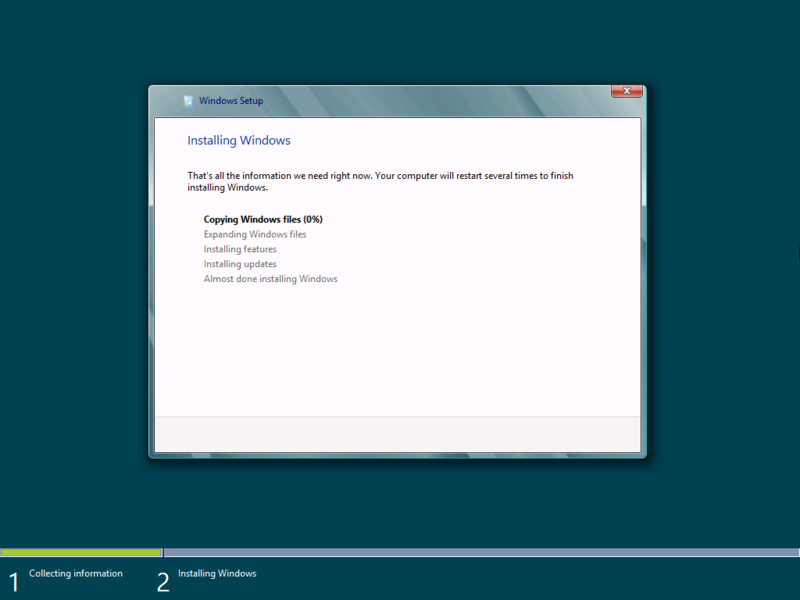
Task: Click the green segment of the setup progress bar
Action: [80, 552]
